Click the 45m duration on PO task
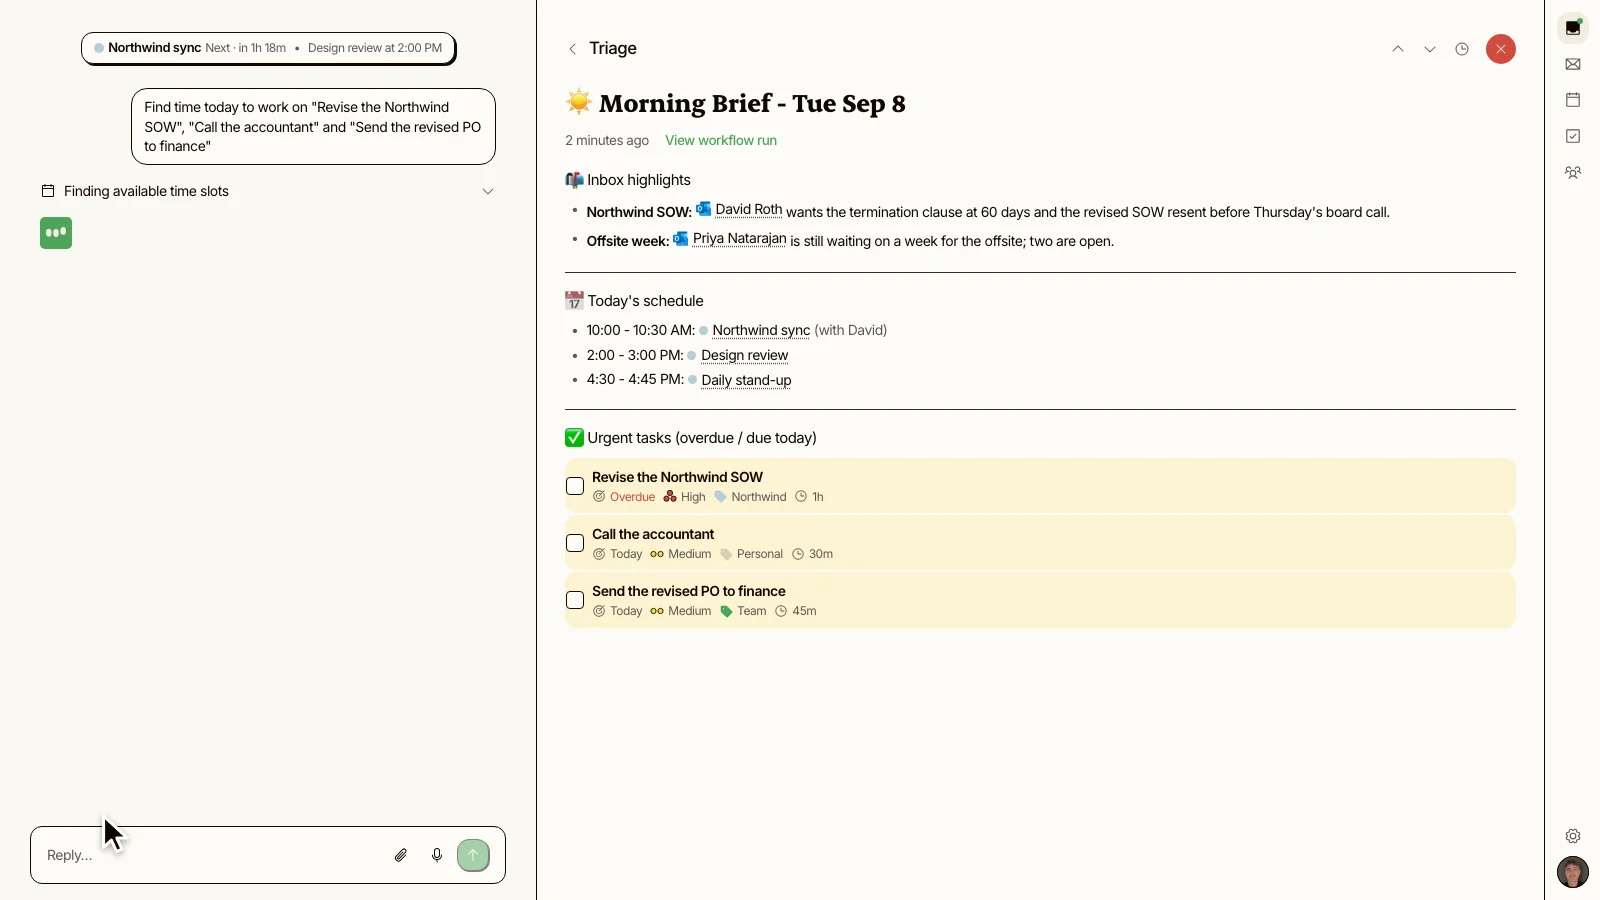 click(796, 611)
